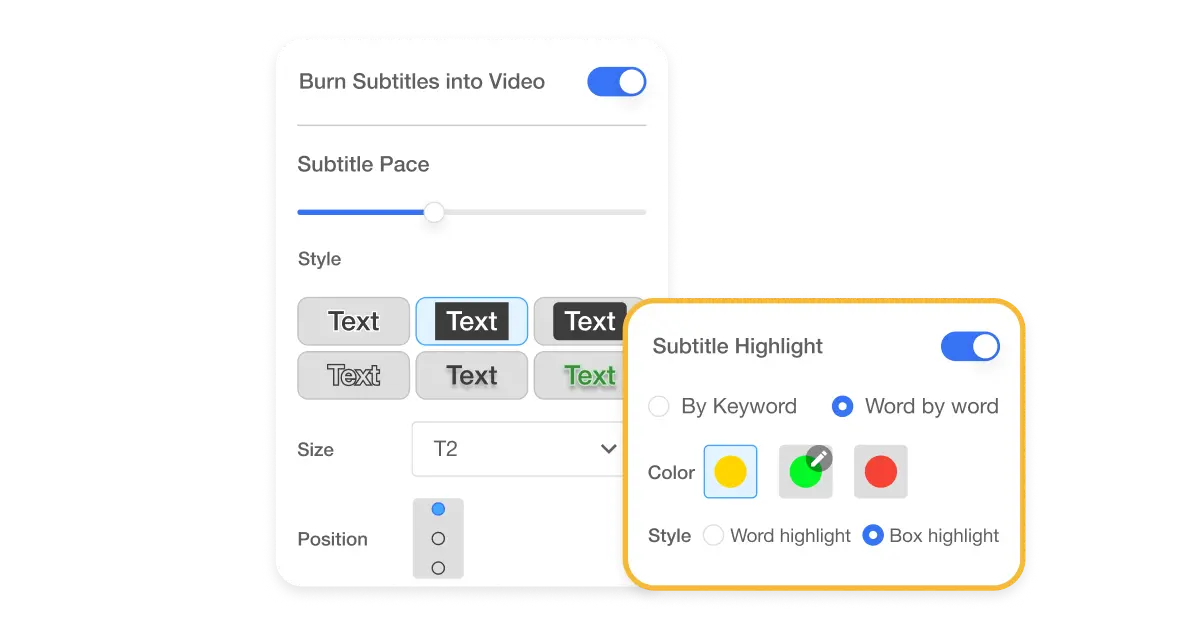
Task: Open the Size dropdown showing T2
Action: (x=518, y=449)
